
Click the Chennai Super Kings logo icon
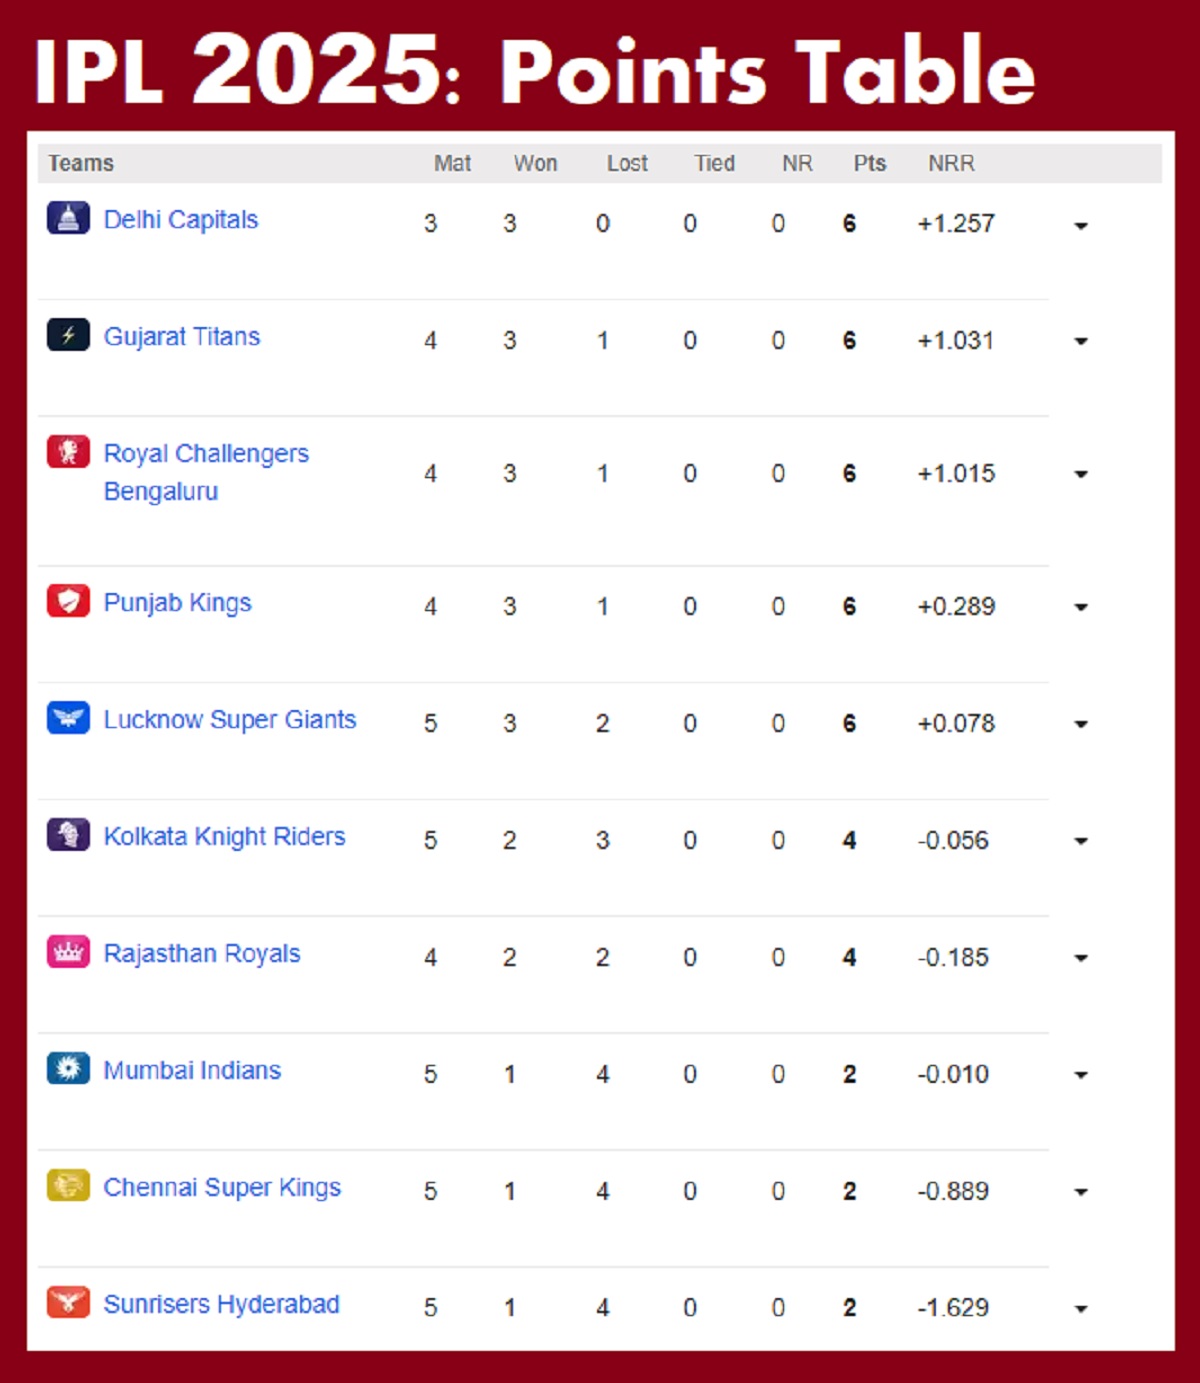68,1186
